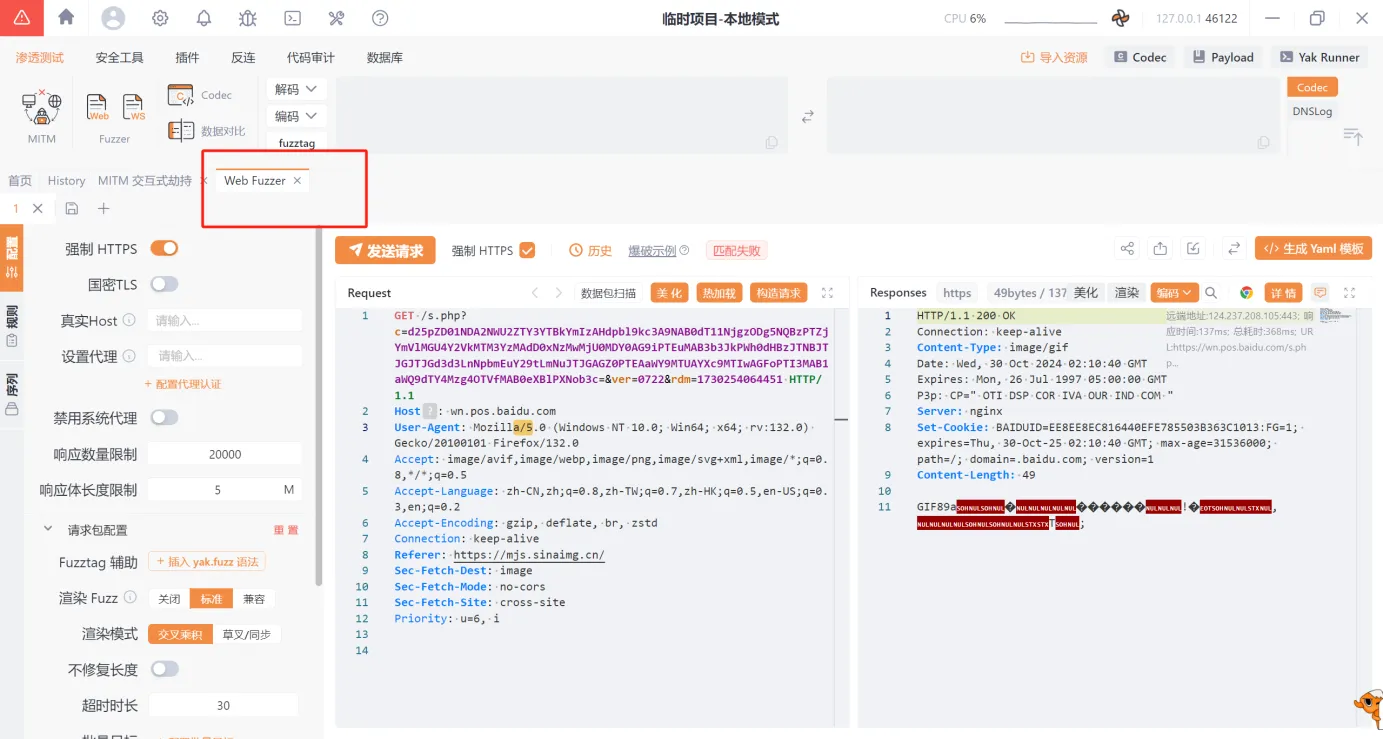Toggle 禁用系统代理 switch

coord(164,417)
